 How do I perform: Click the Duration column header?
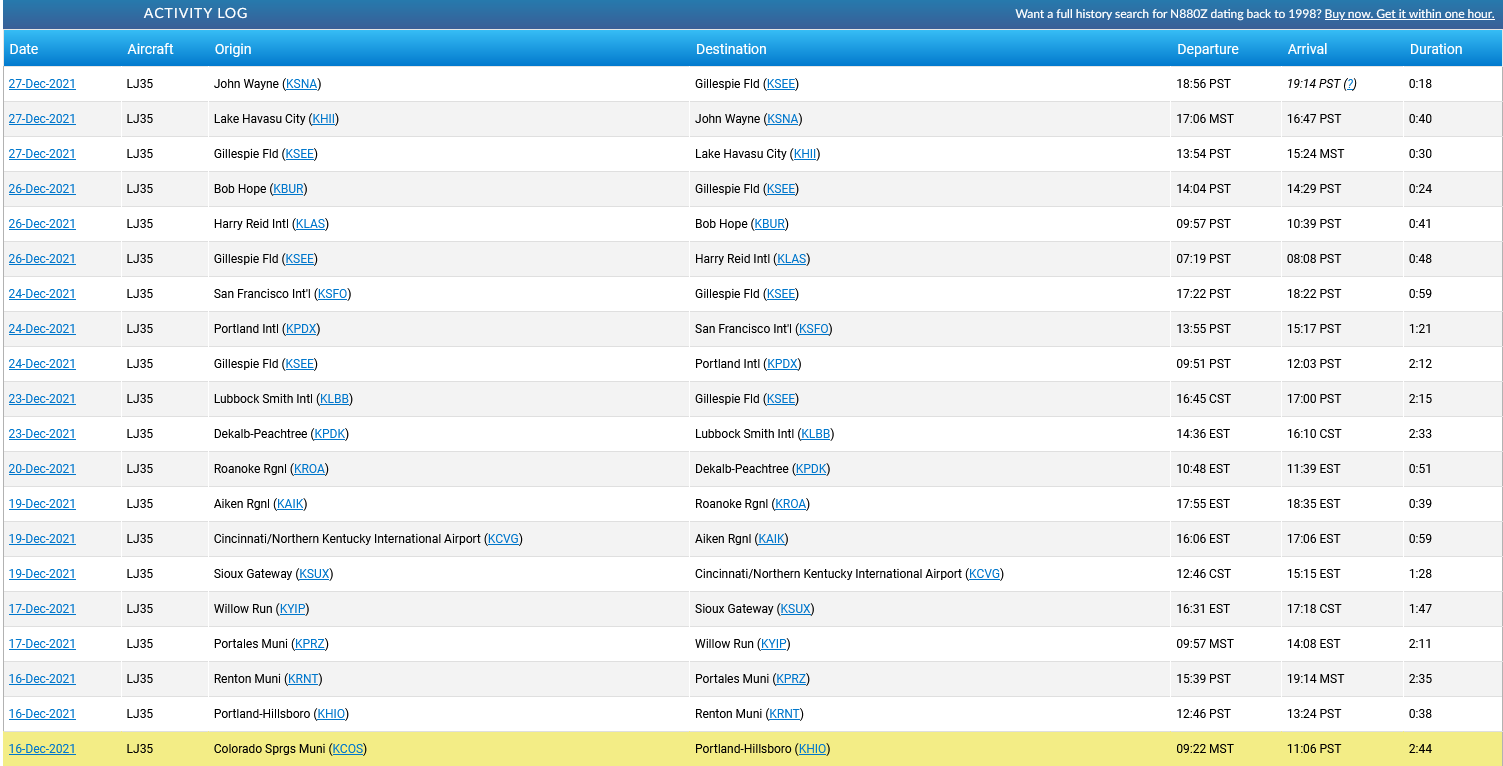pyautogui.click(x=1436, y=49)
